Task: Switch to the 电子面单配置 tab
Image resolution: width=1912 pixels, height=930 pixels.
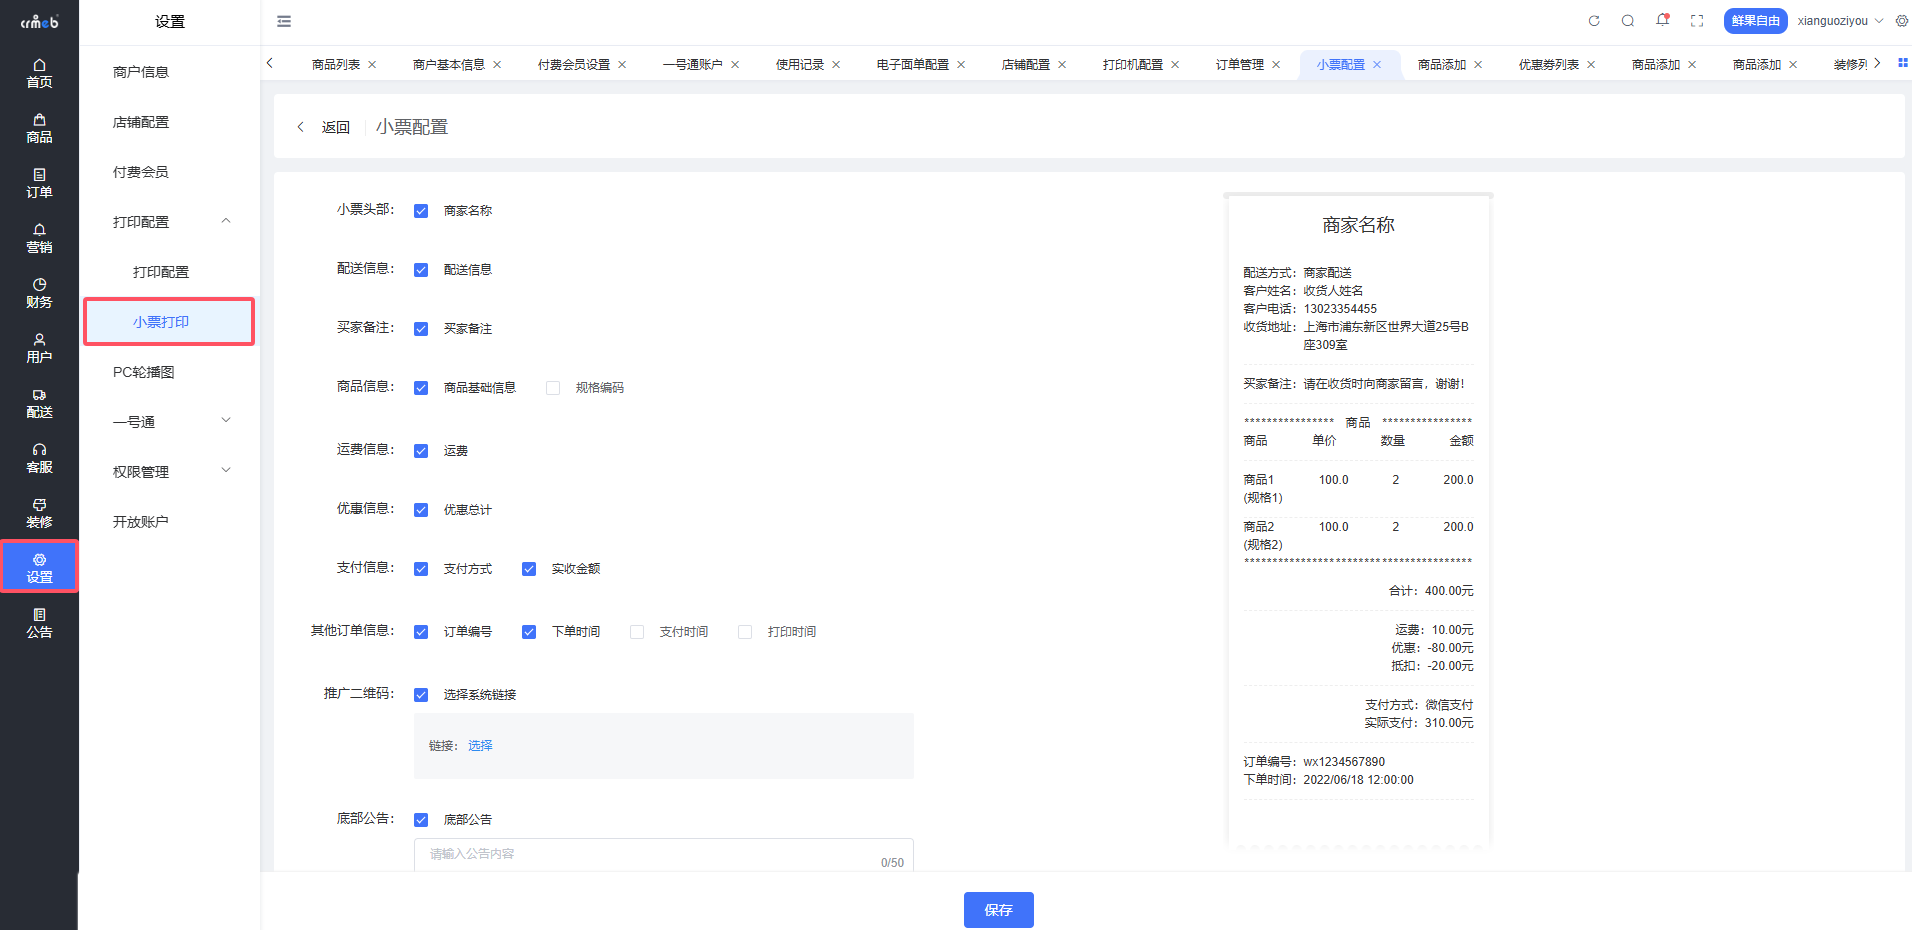Action: 912,65
